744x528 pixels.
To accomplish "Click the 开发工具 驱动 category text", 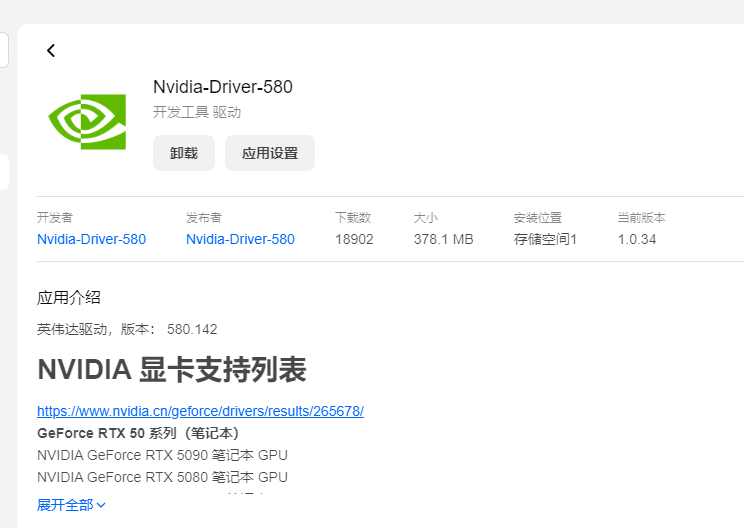I will (x=197, y=112).
